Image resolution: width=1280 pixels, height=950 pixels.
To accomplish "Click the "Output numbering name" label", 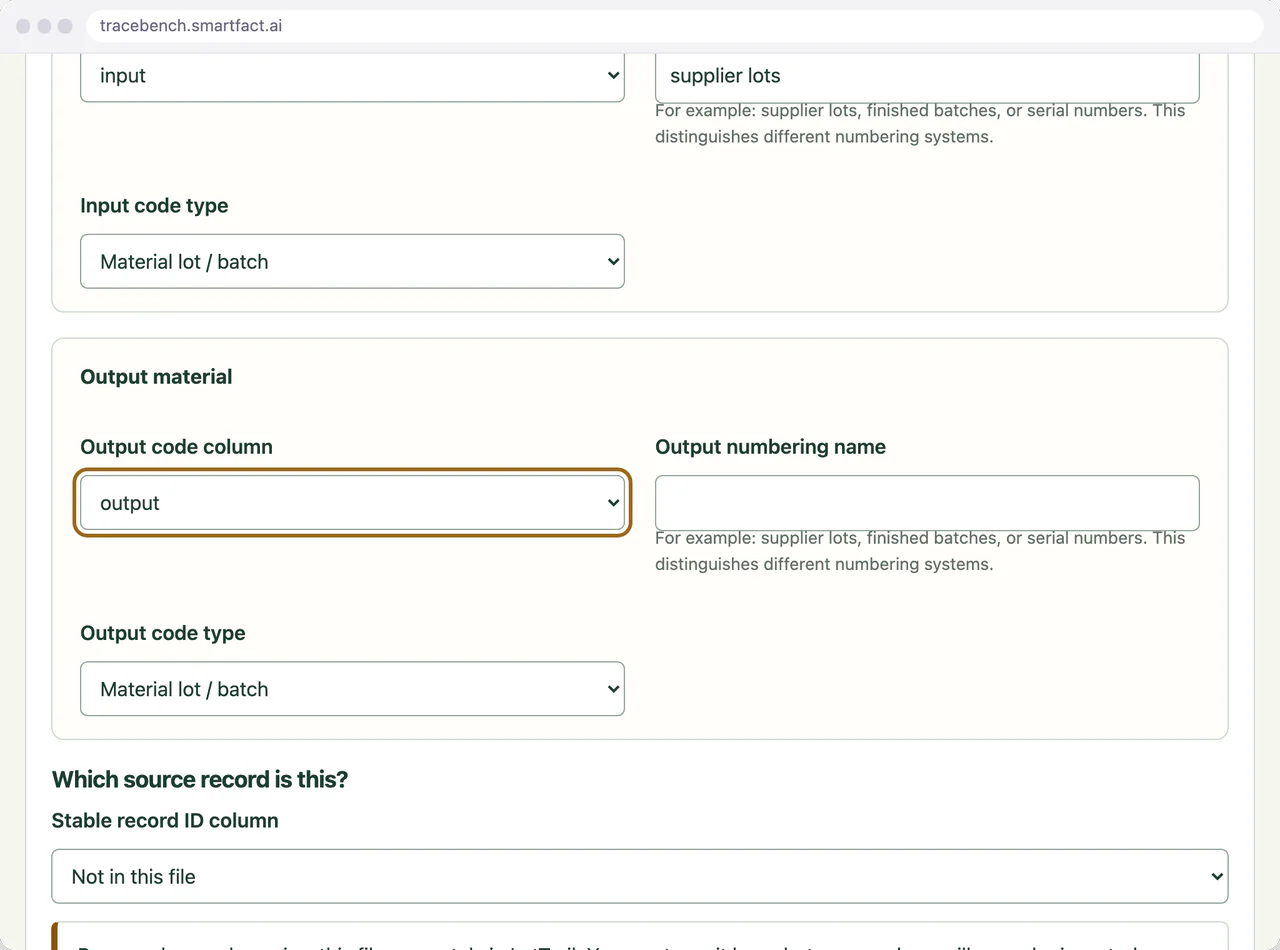I will (x=770, y=447).
